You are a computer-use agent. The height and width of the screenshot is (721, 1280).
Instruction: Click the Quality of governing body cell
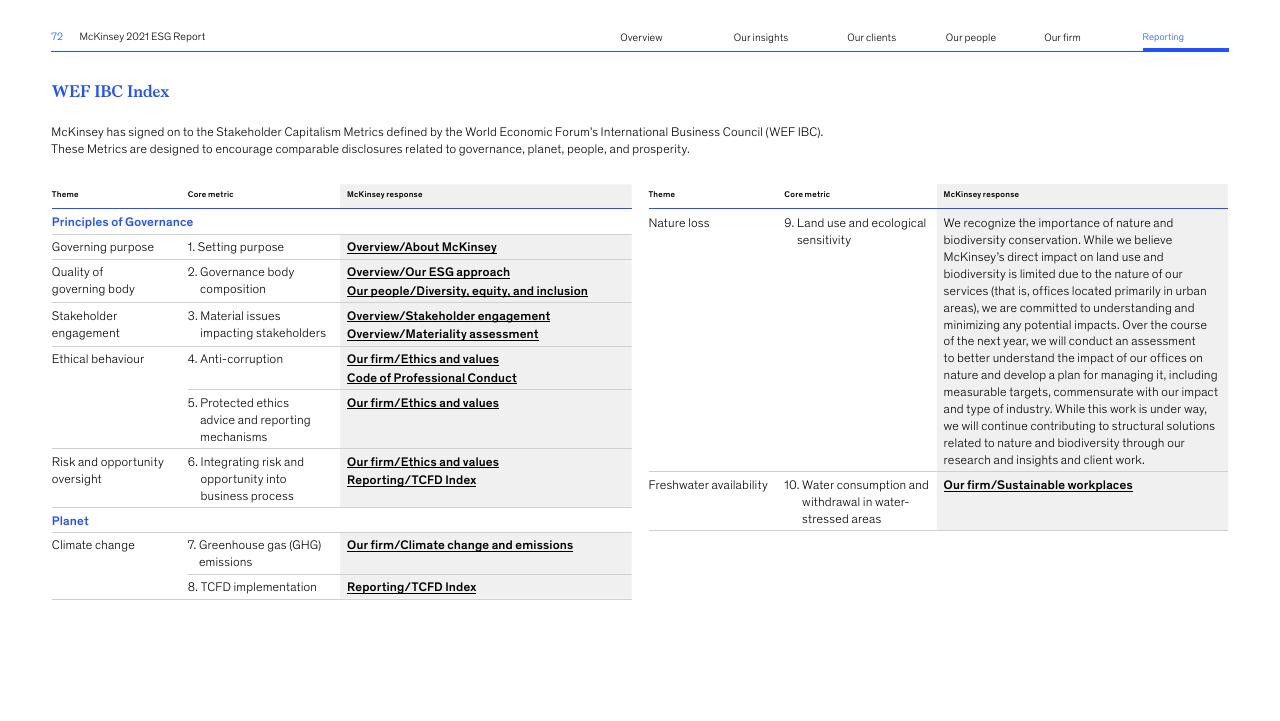(93, 280)
